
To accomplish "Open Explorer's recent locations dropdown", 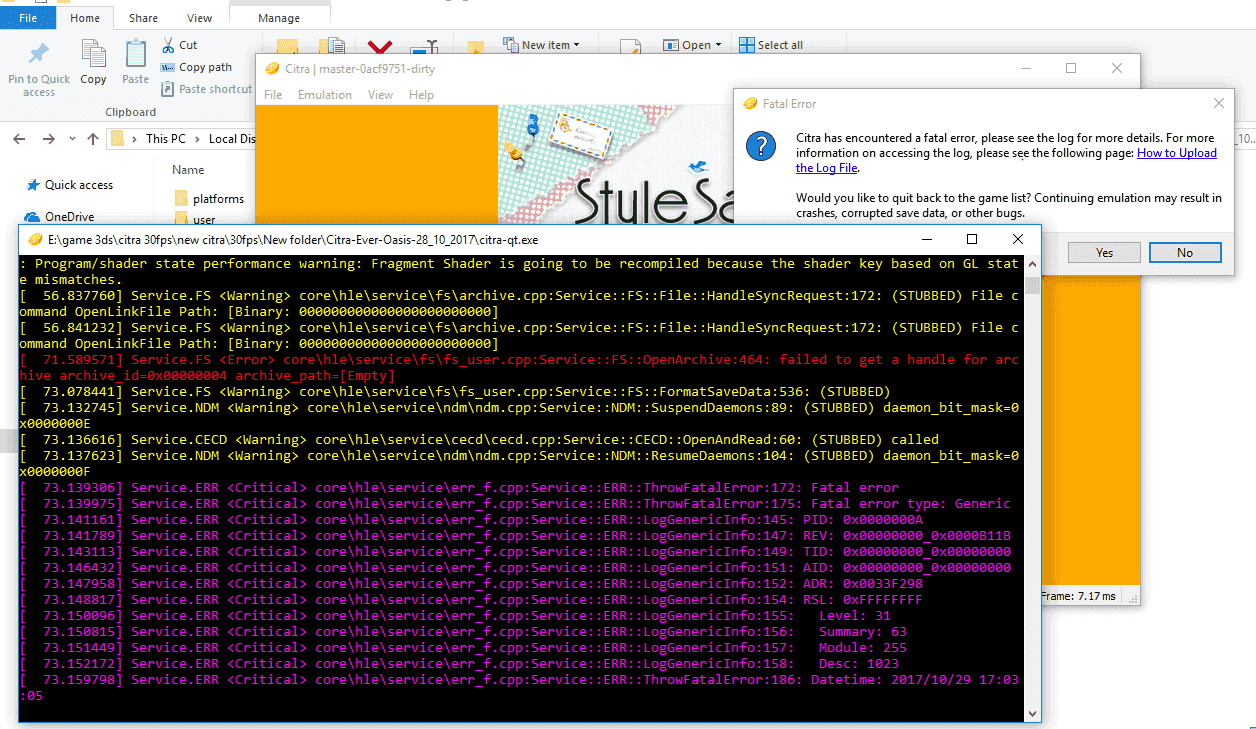I will tap(70, 139).
